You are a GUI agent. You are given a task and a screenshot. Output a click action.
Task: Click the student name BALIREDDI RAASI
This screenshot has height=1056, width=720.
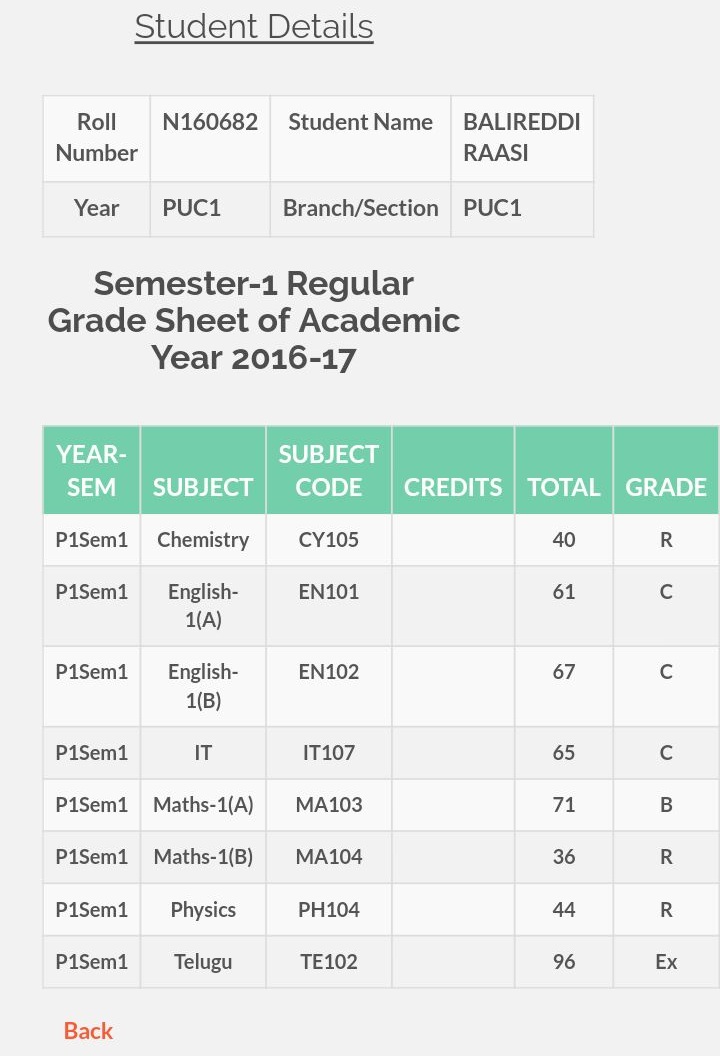pyautogui.click(x=522, y=138)
